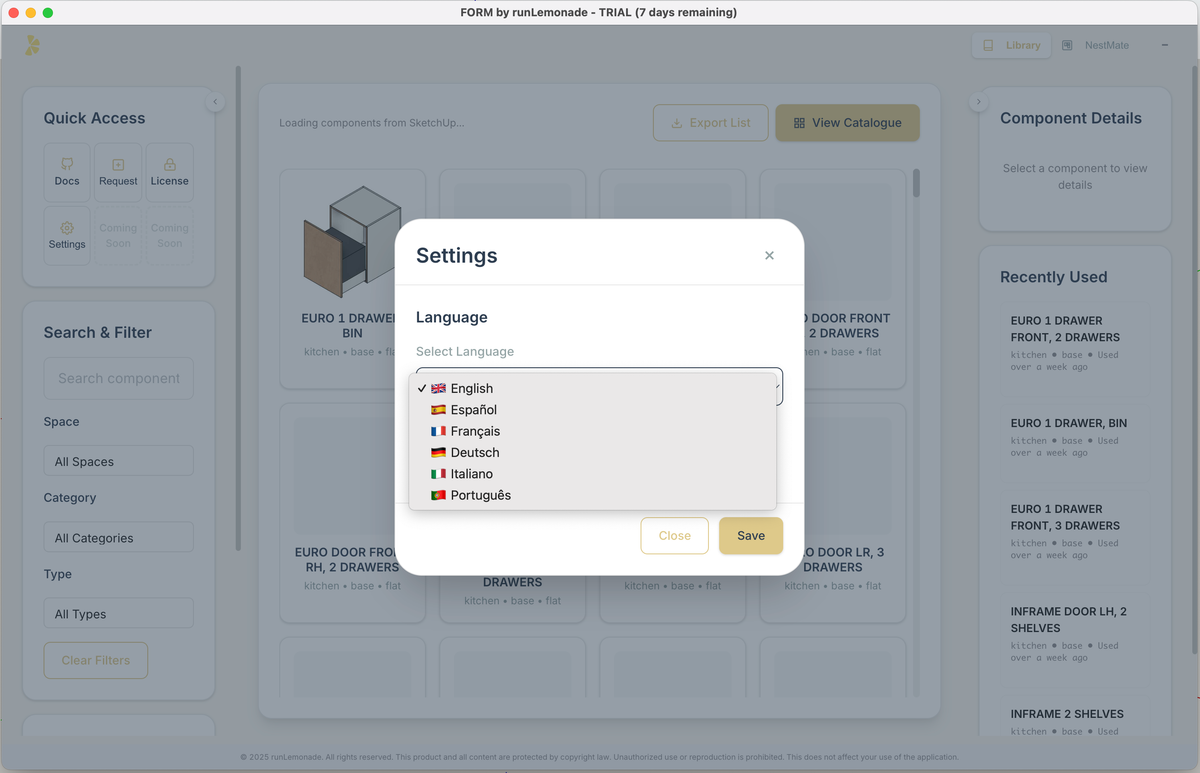The image size is (1200, 773).
Task: Click Clear Filters in Search & Filter
Action: coord(95,660)
